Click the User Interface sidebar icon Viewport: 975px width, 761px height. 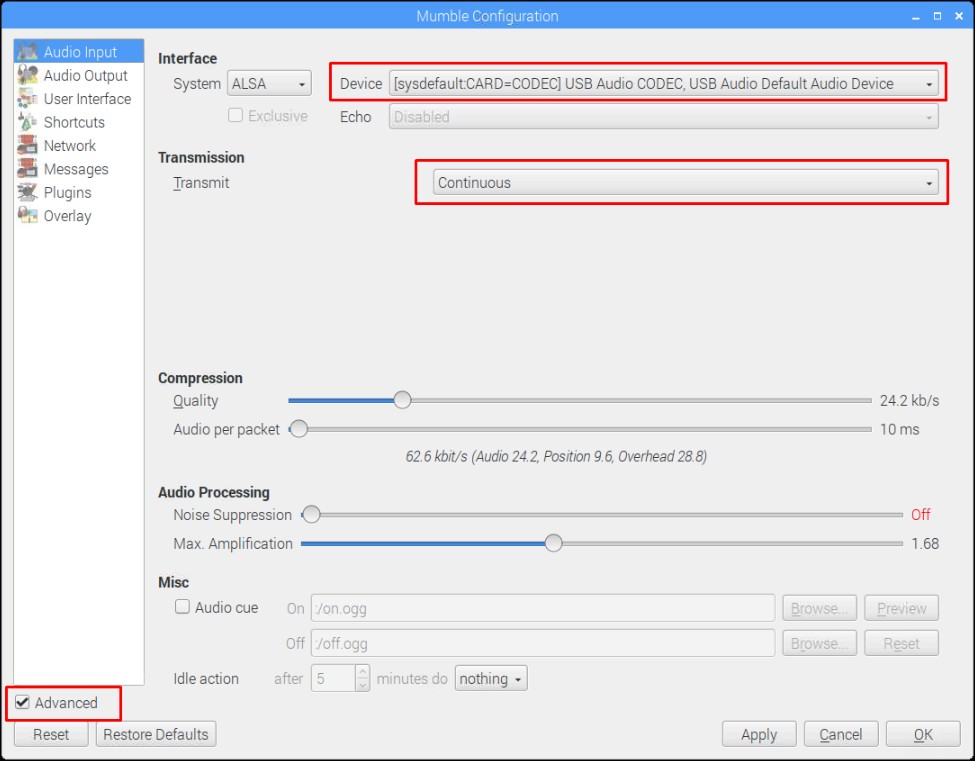click(x=27, y=98)
